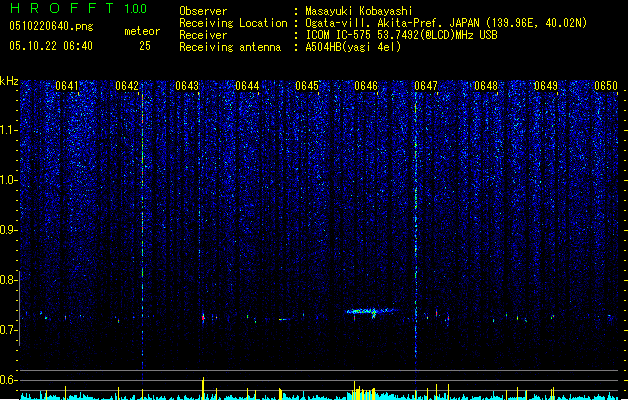Click the Ogata-vill. Akita-Pref. JAPAN location text
The image size is (629, 400).
click(446, 23)
